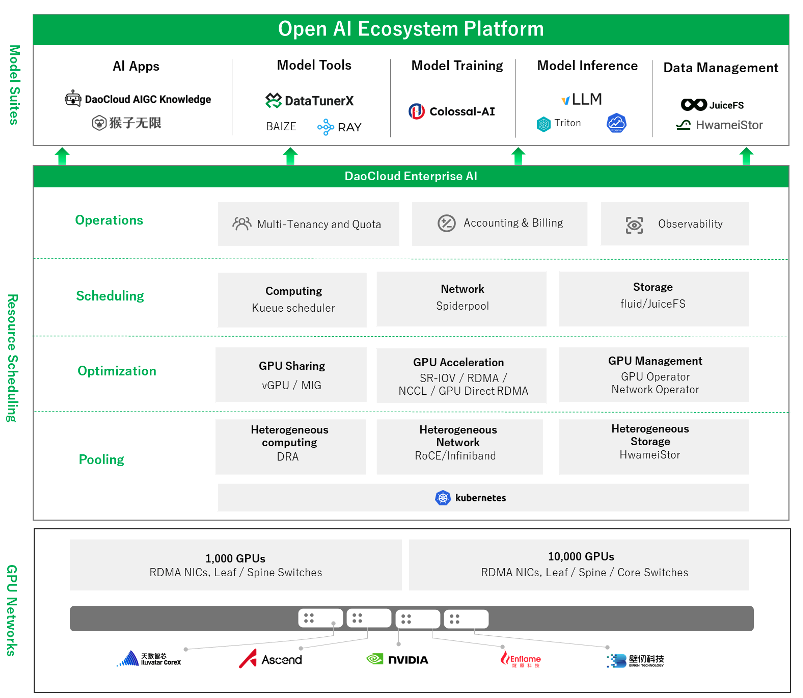
Task: Click the Triton hexagon icon
Action: click(544, 124)
